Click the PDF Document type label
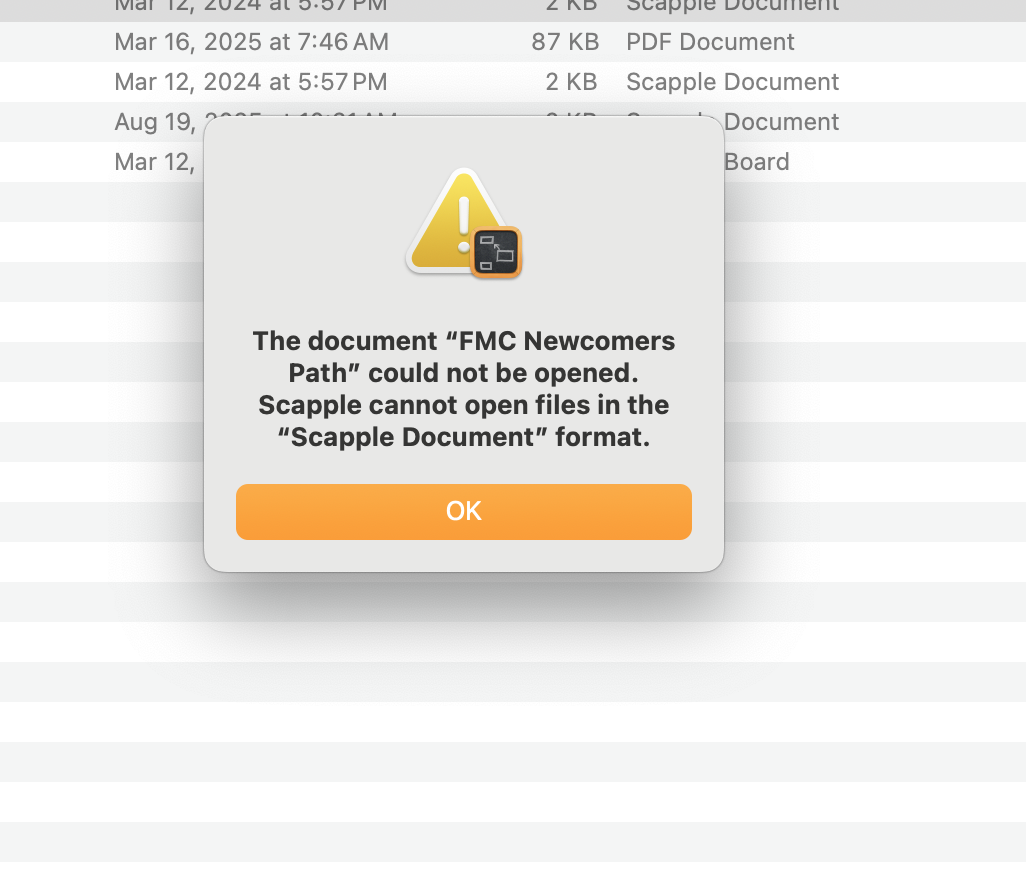 tap(710, 42)
